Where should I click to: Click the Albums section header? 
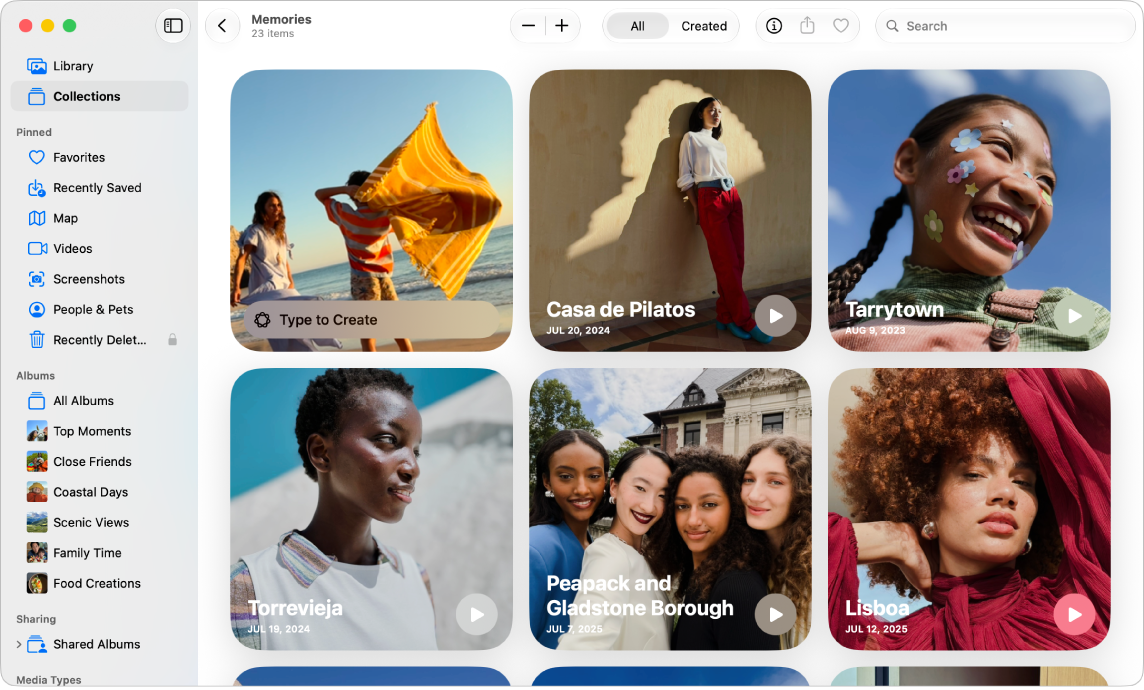(x=36, y=376)
